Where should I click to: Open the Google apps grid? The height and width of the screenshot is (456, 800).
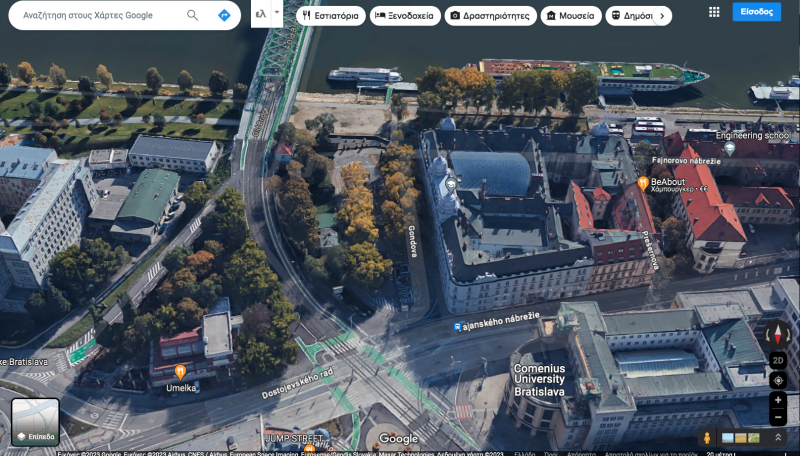tap(713, 12)
